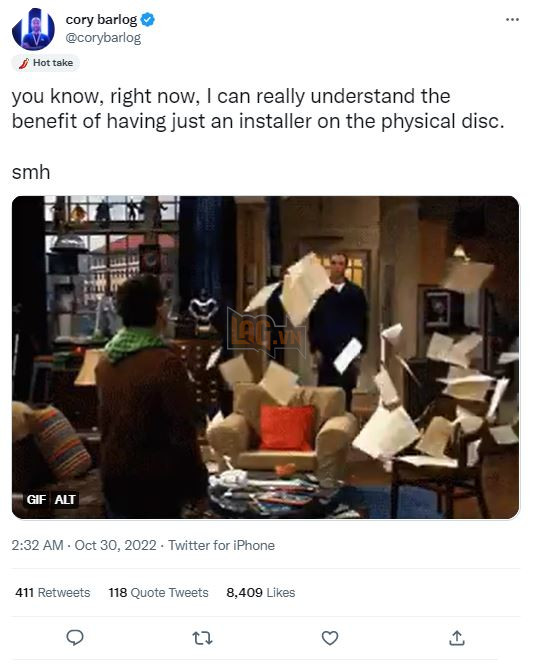View the 8,409 Likes list
The width and height of the screenshot is (533, 665).
coord(260,592)
